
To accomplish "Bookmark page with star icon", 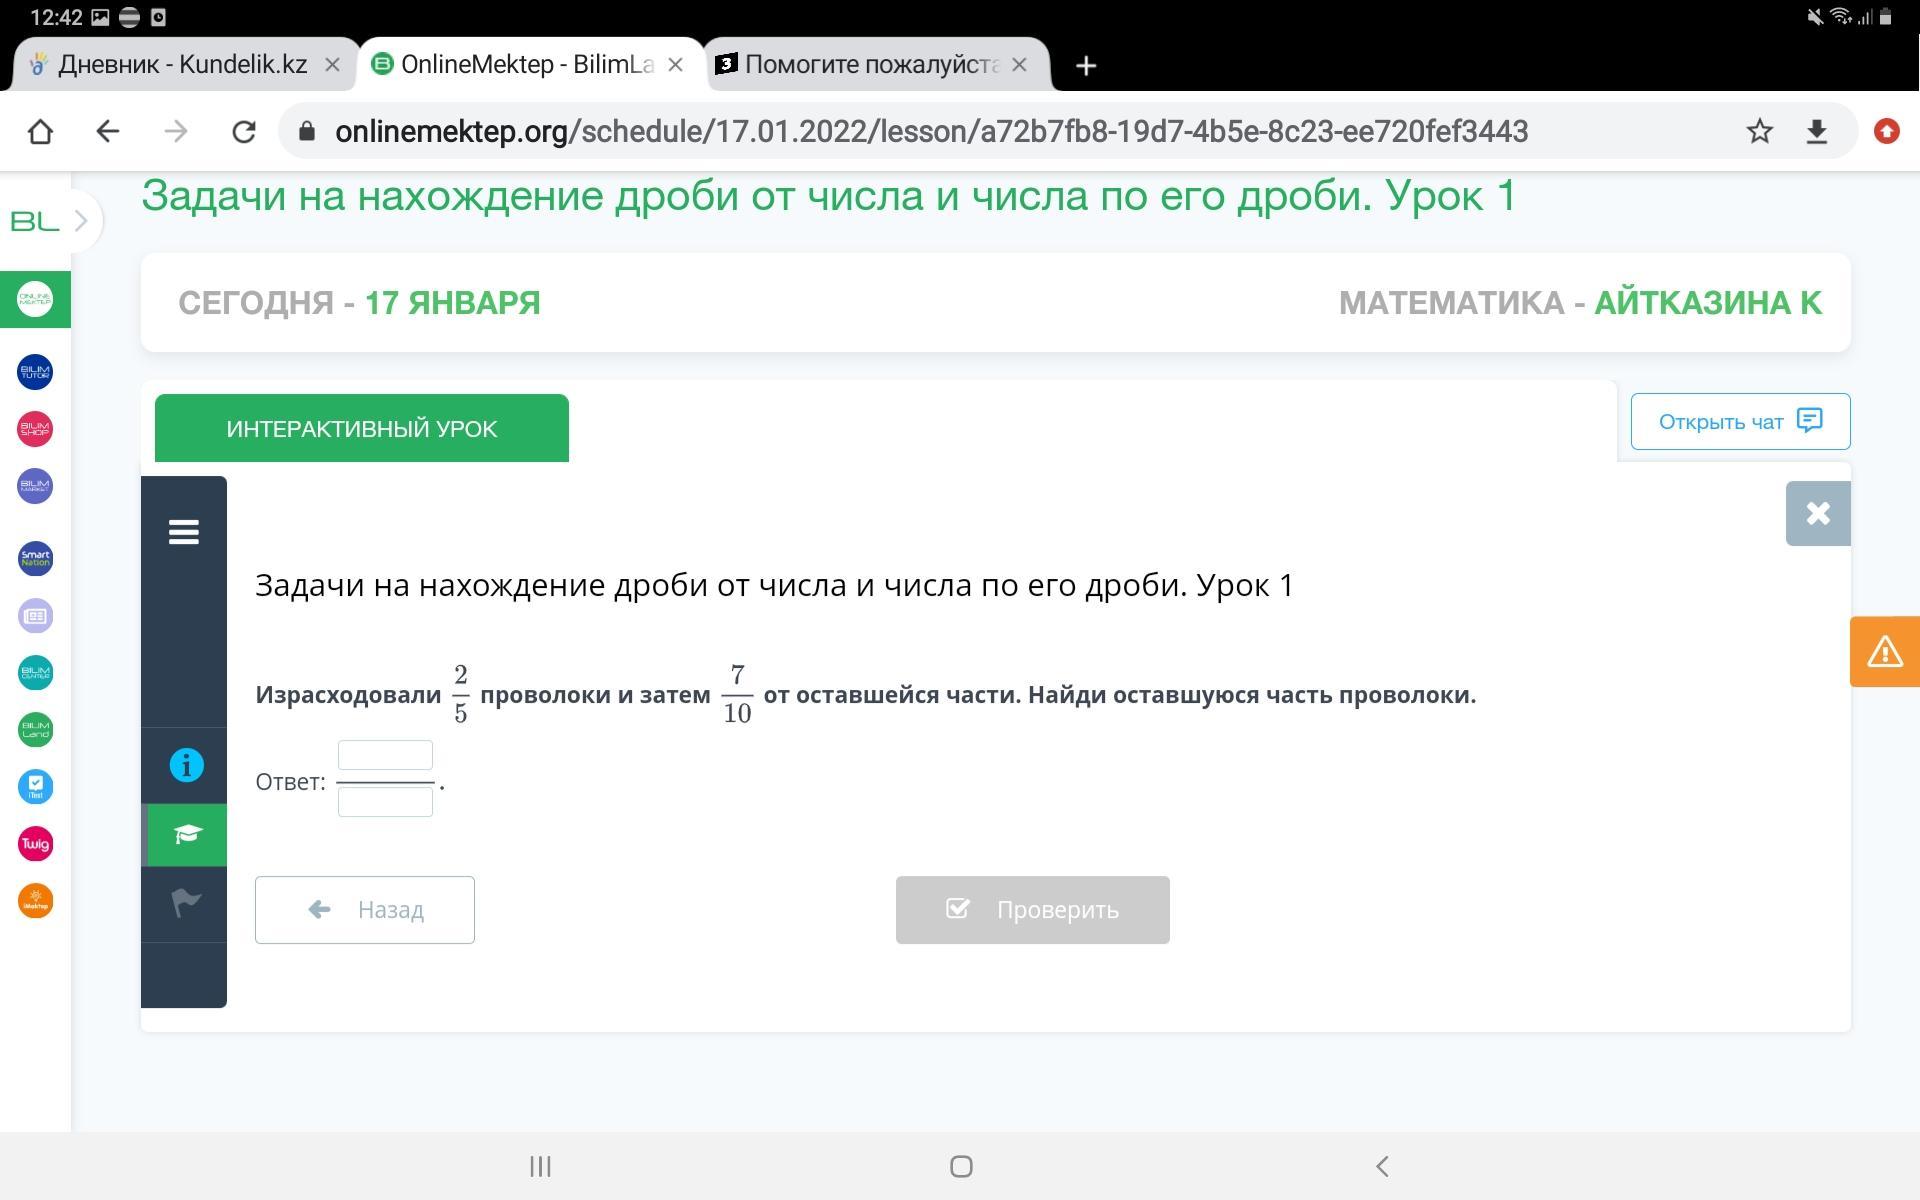I will [x=1759, y=131].
